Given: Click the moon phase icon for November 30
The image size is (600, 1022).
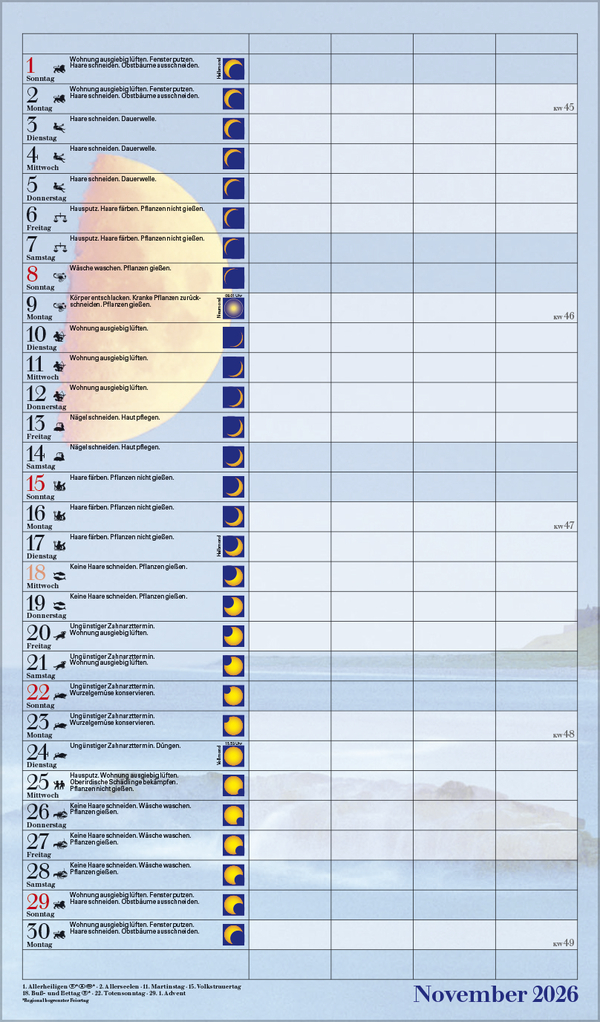Looking at the screenshot, I should tap(233, 935).
